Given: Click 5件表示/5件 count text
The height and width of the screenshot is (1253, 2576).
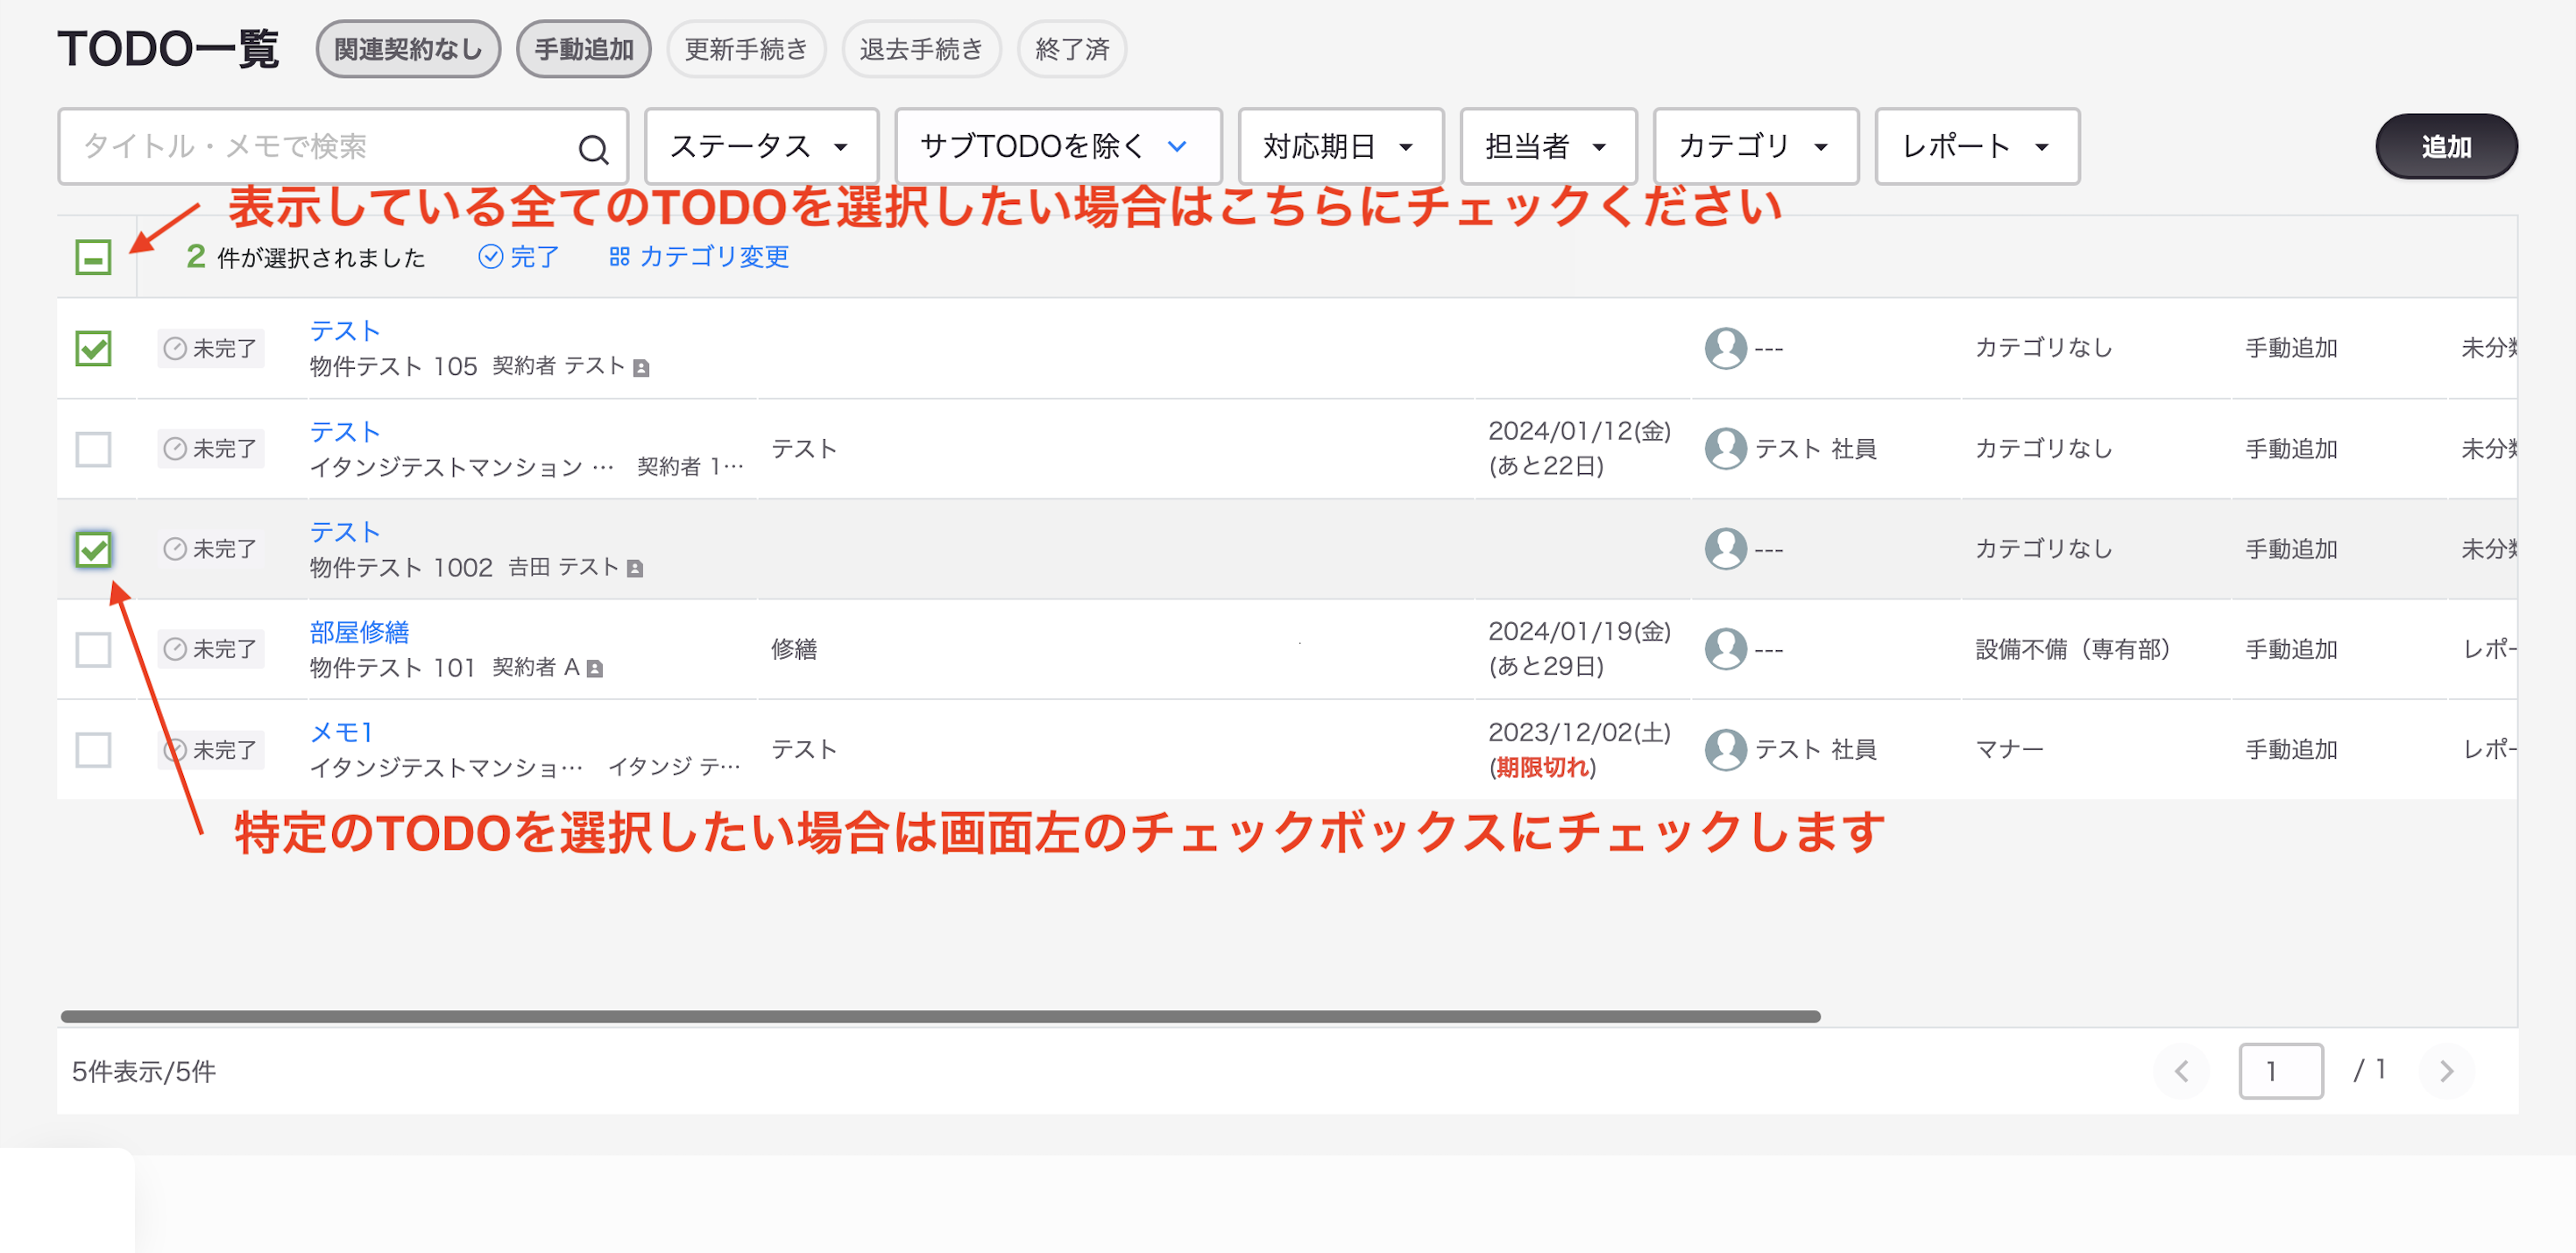Looking at the screenshot, I should tap(144, 1072).
